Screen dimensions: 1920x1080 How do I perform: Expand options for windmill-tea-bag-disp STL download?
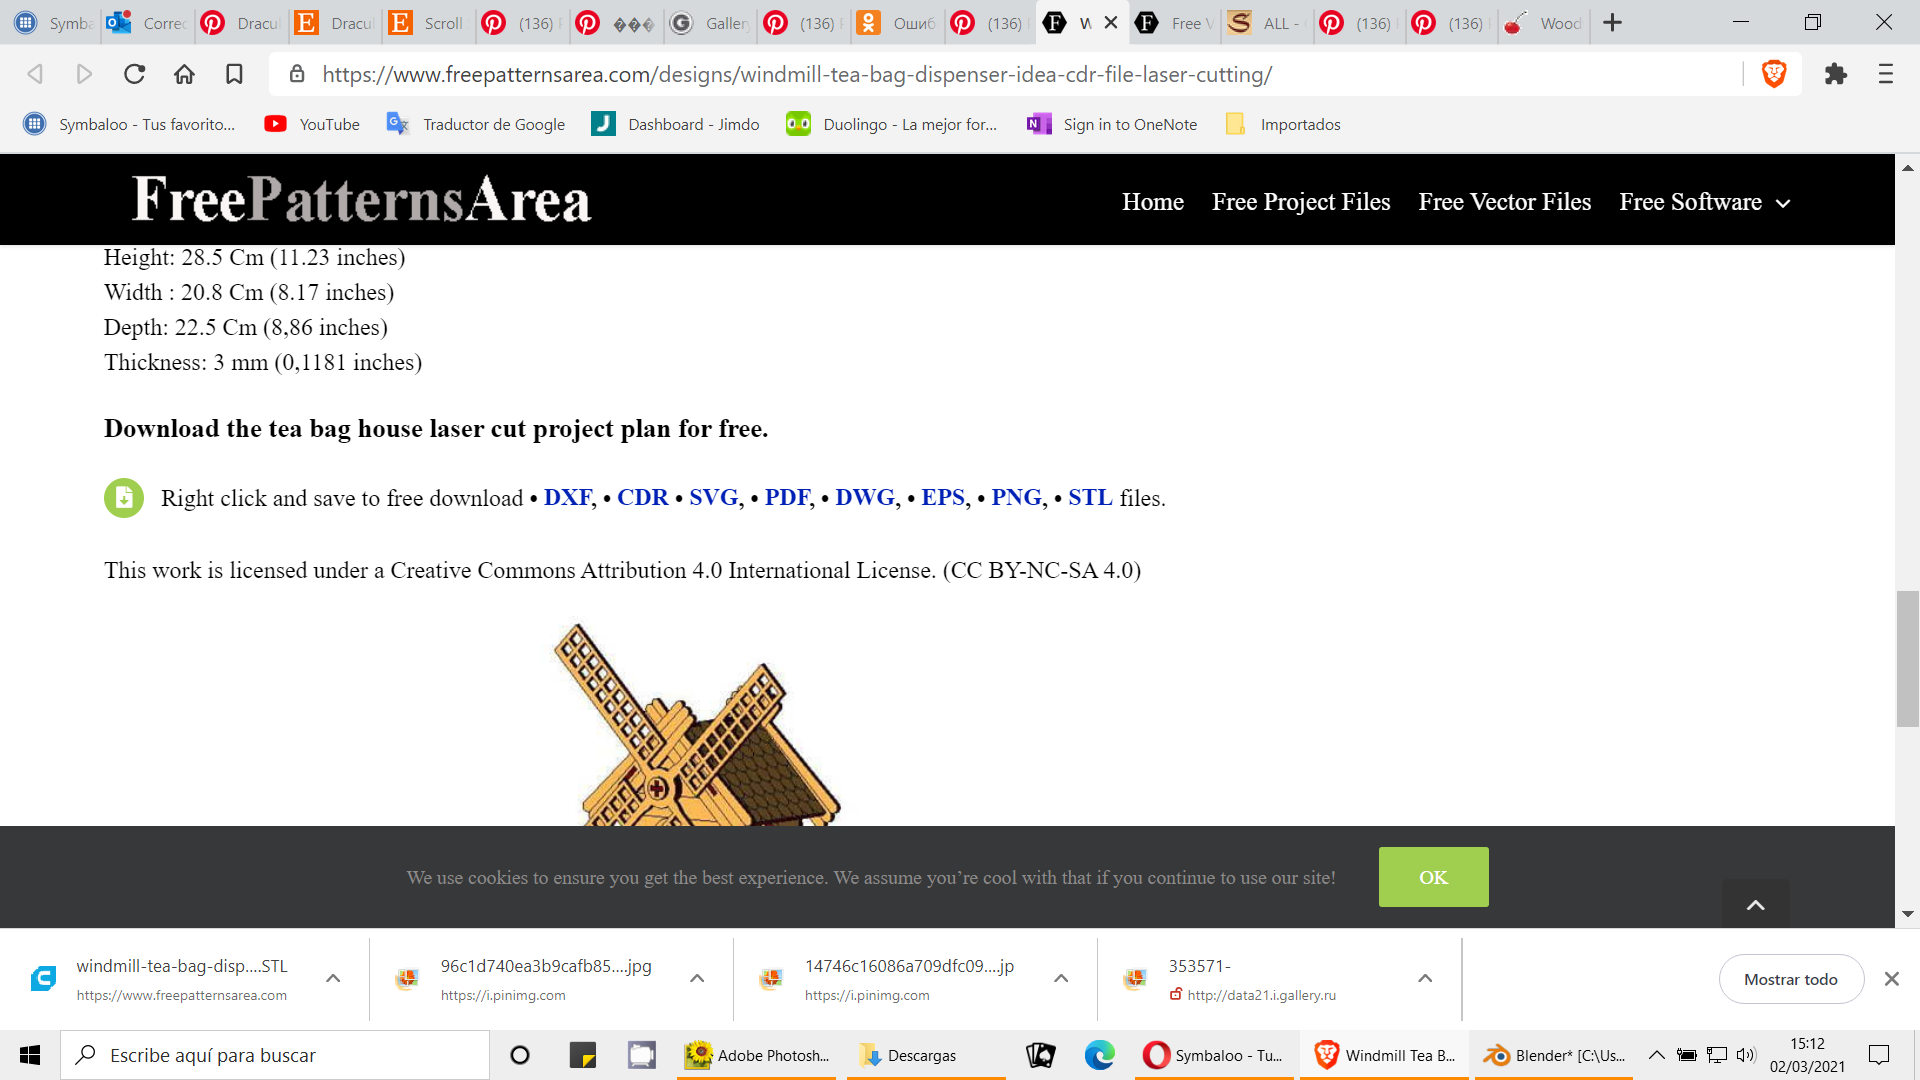[333, 978]
